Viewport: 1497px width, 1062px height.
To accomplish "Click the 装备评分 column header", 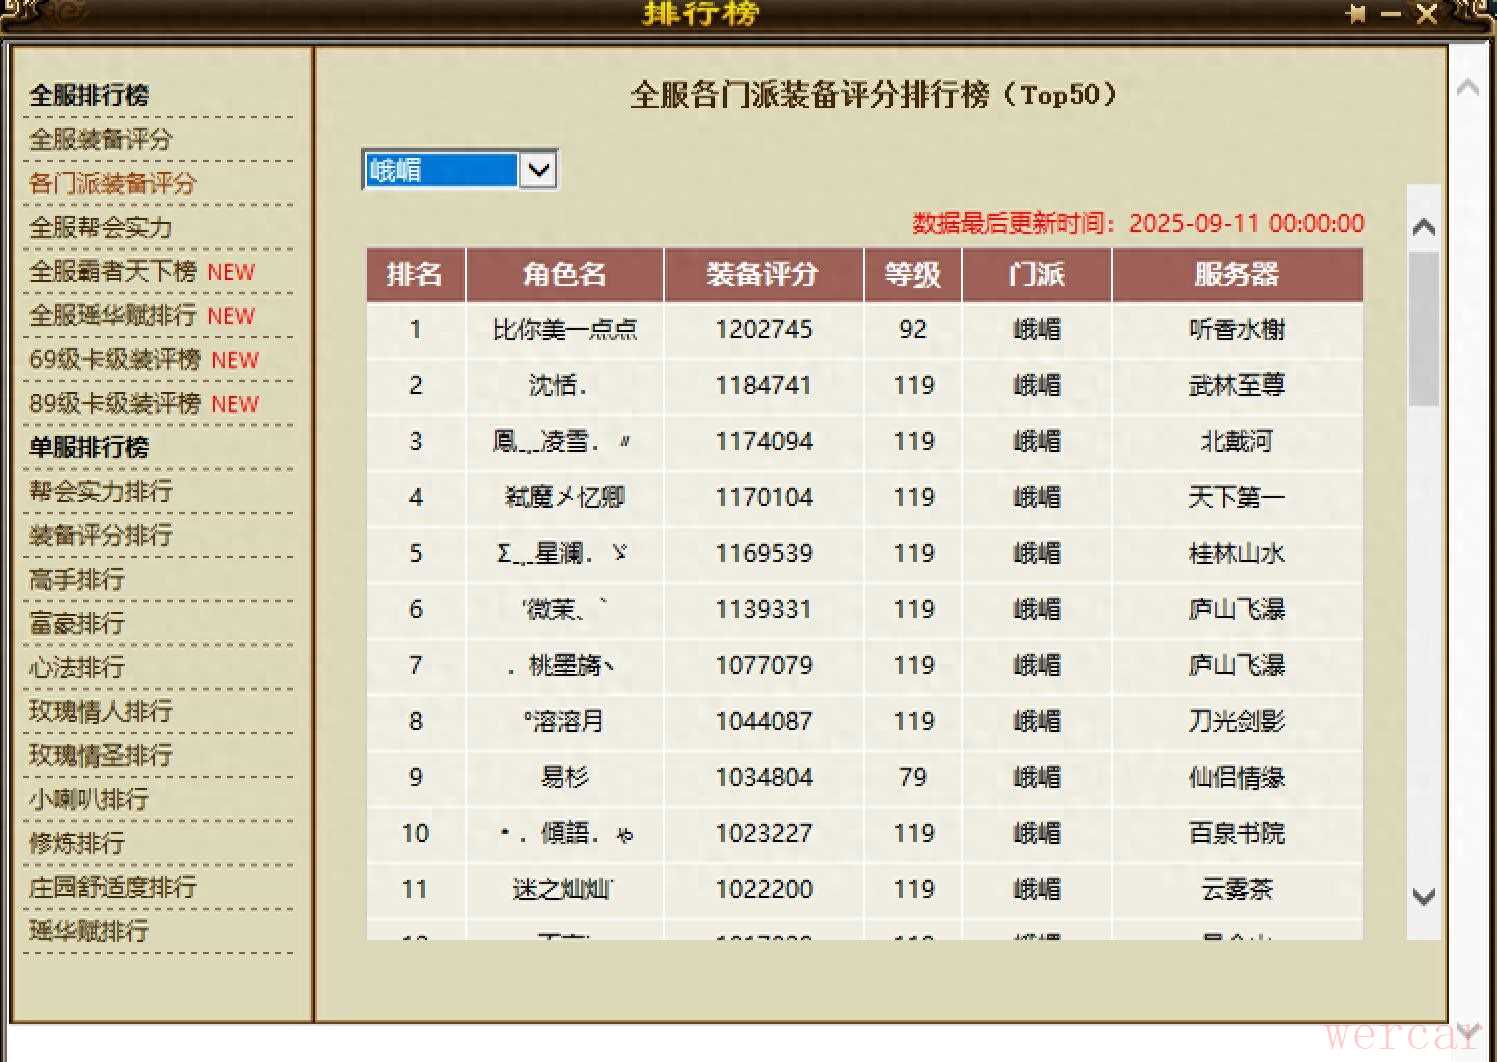I will click(x=763, y=274).
